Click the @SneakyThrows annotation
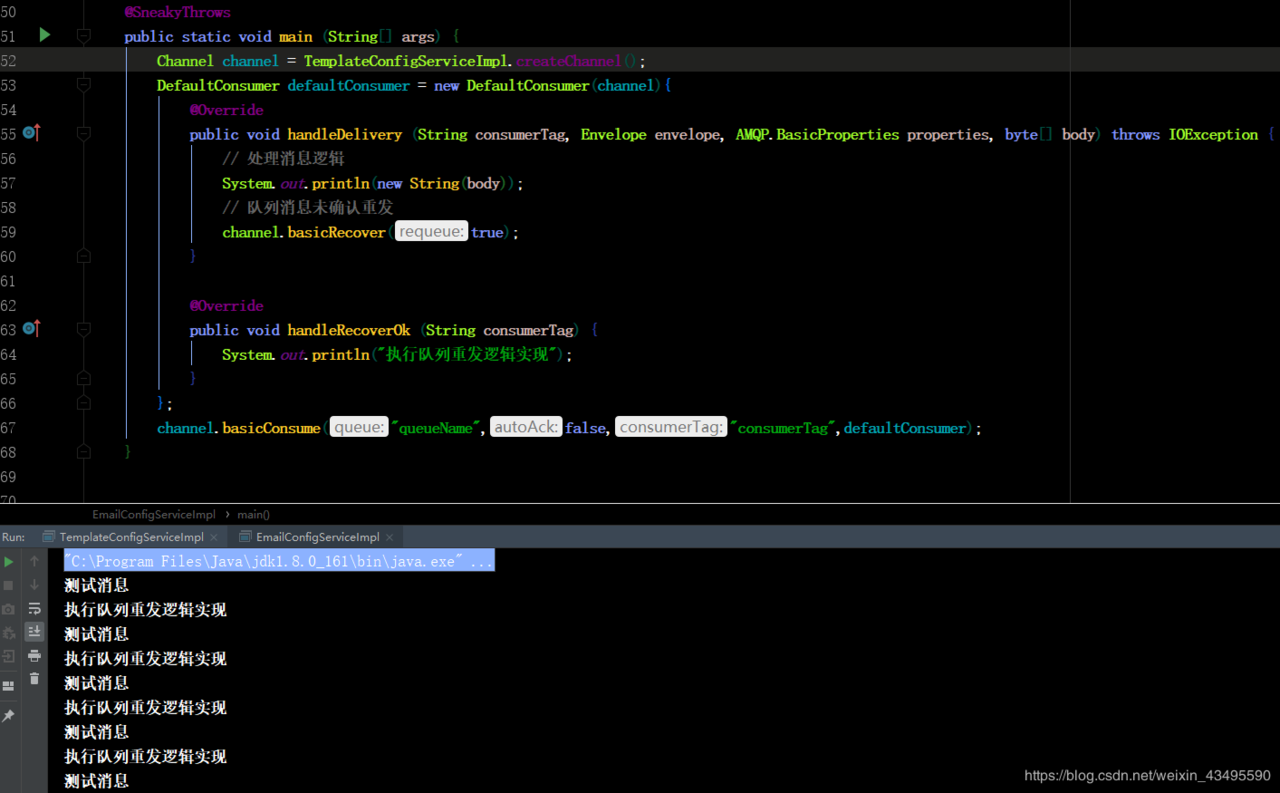The image size is (1280, 793). tap(177, 12)
